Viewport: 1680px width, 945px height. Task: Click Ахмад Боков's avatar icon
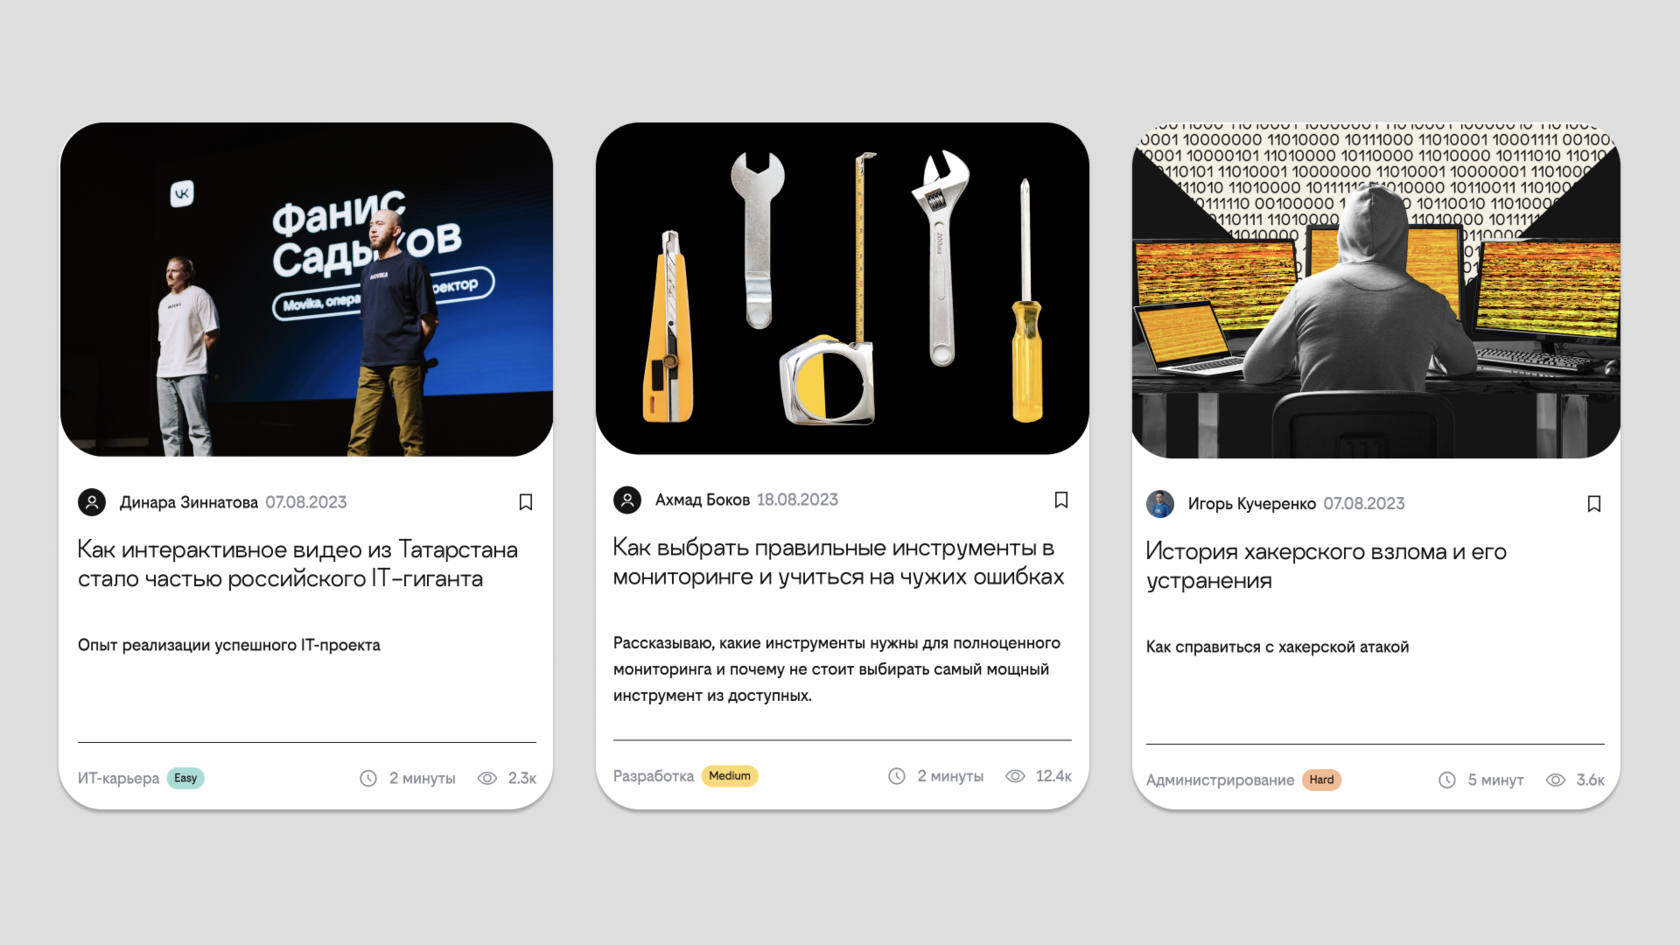coord(627,500)
